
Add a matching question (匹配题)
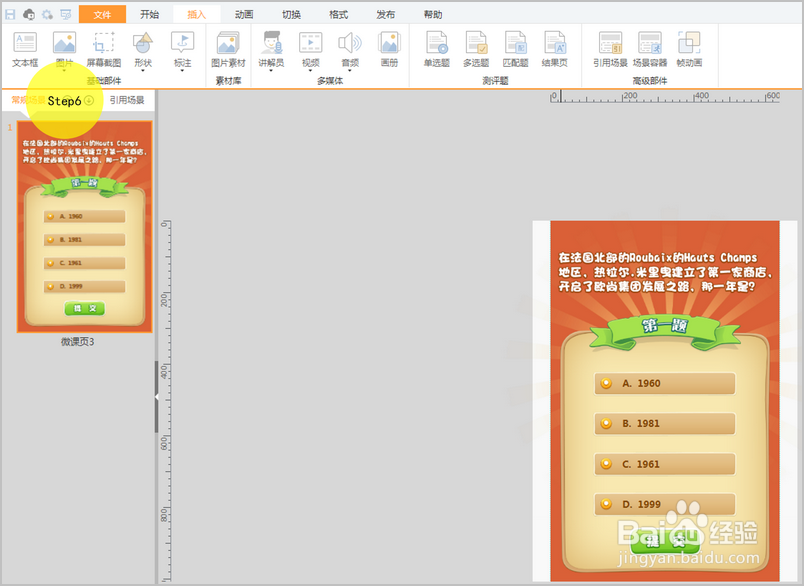[x=515, y=49]
